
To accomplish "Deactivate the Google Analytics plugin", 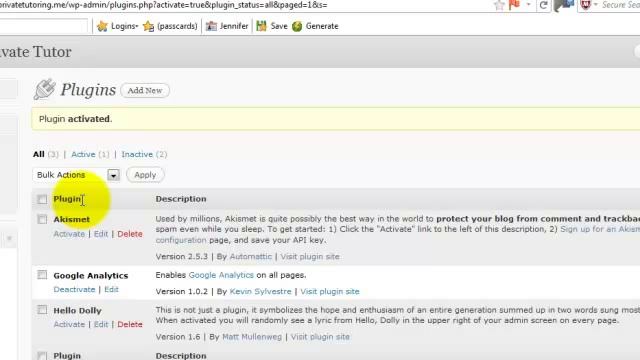I will [74, 289].
